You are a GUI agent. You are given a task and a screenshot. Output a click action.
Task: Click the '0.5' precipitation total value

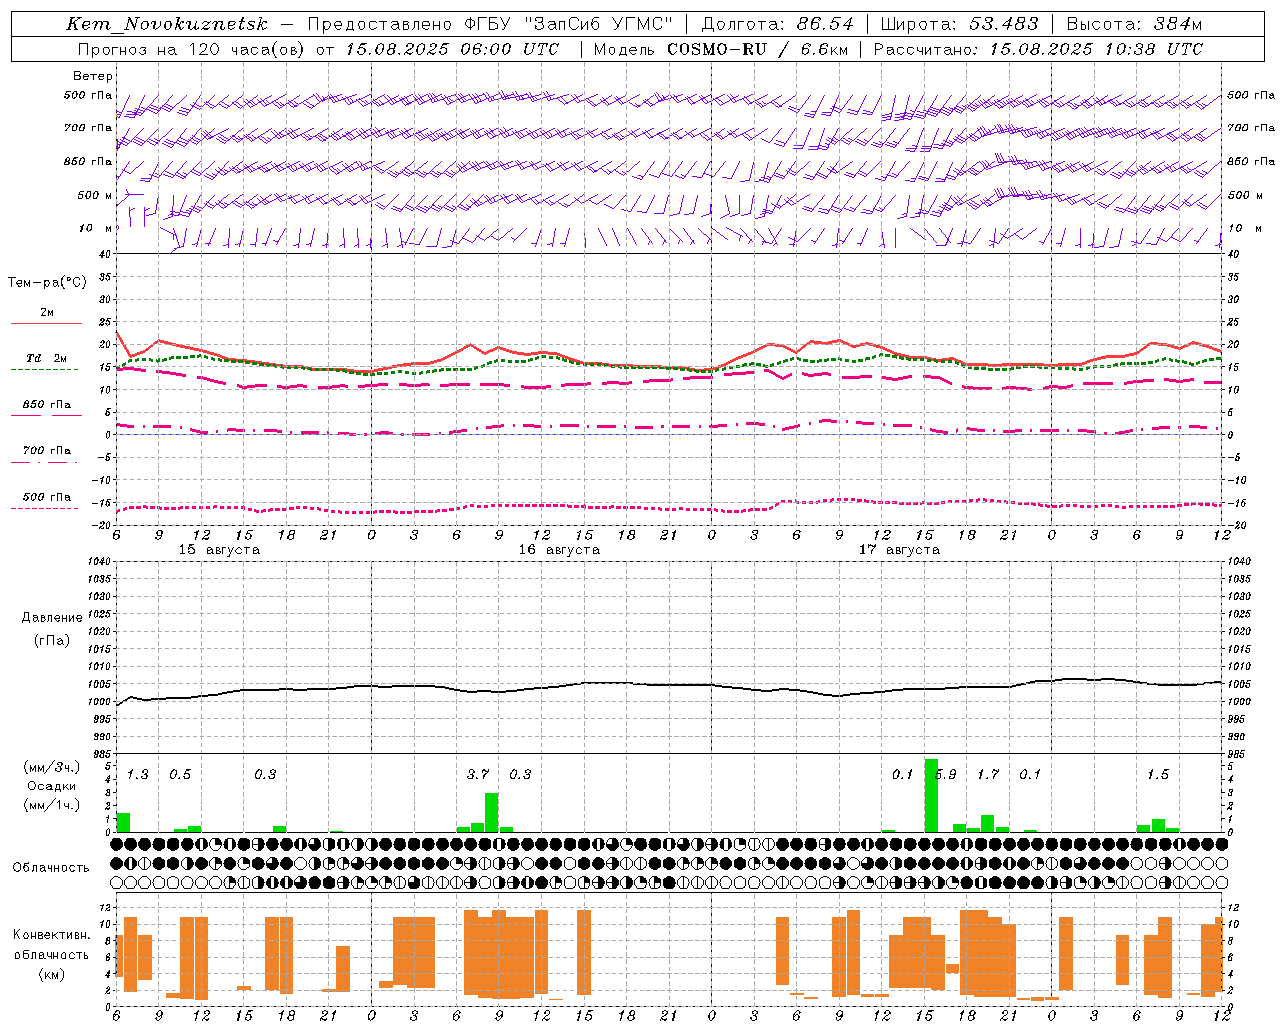pyautogui.click(x=180, y=775)
